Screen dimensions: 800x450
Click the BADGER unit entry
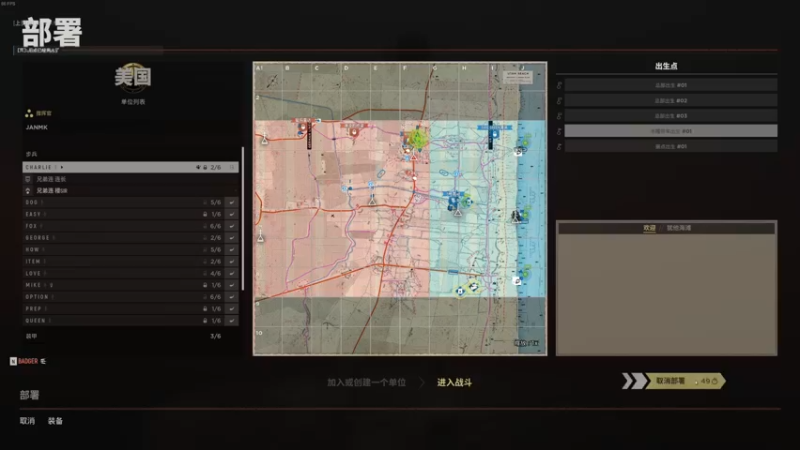click(28, 361)
